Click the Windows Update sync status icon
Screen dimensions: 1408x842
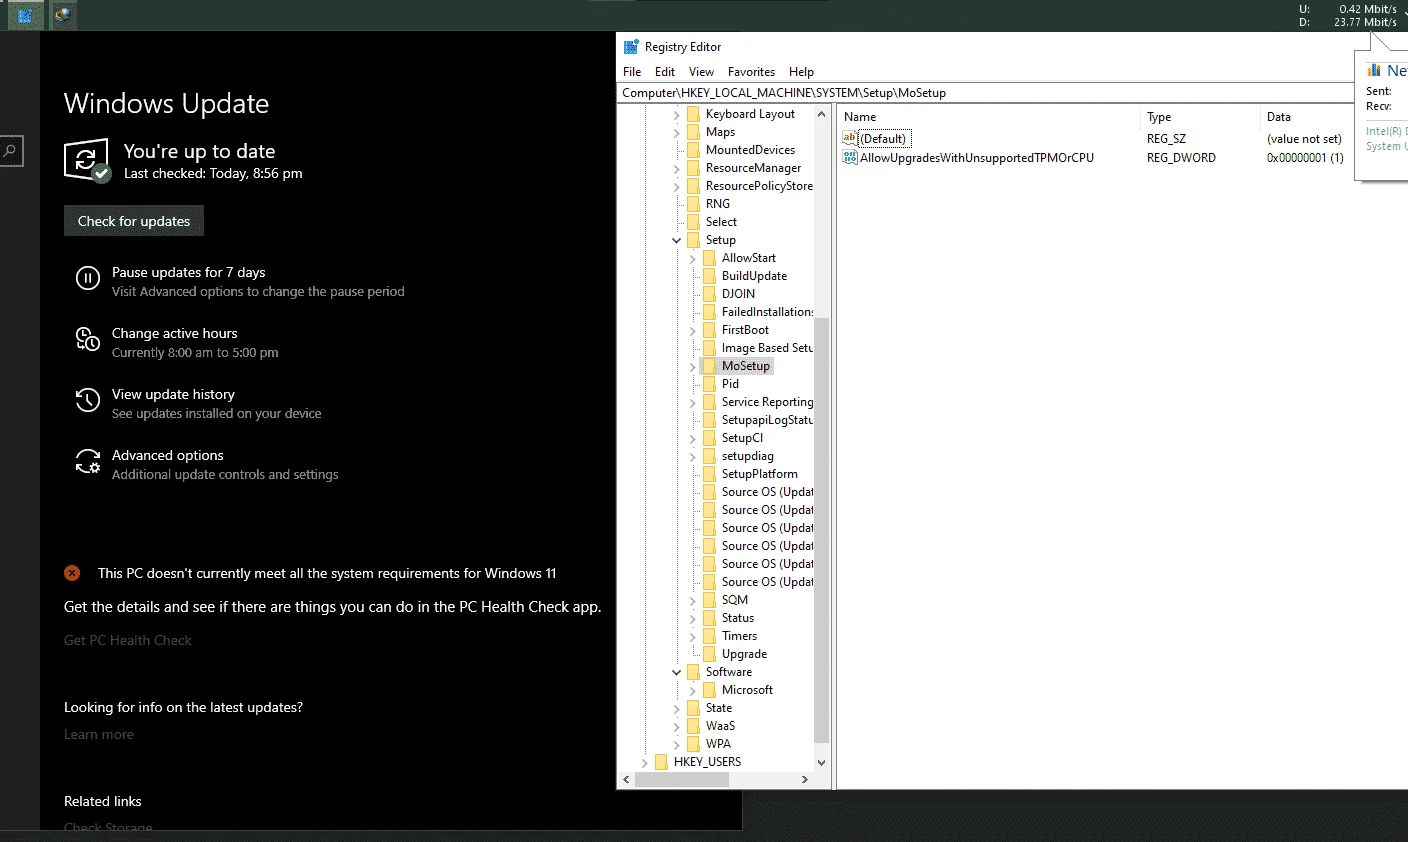click(86, 160)
